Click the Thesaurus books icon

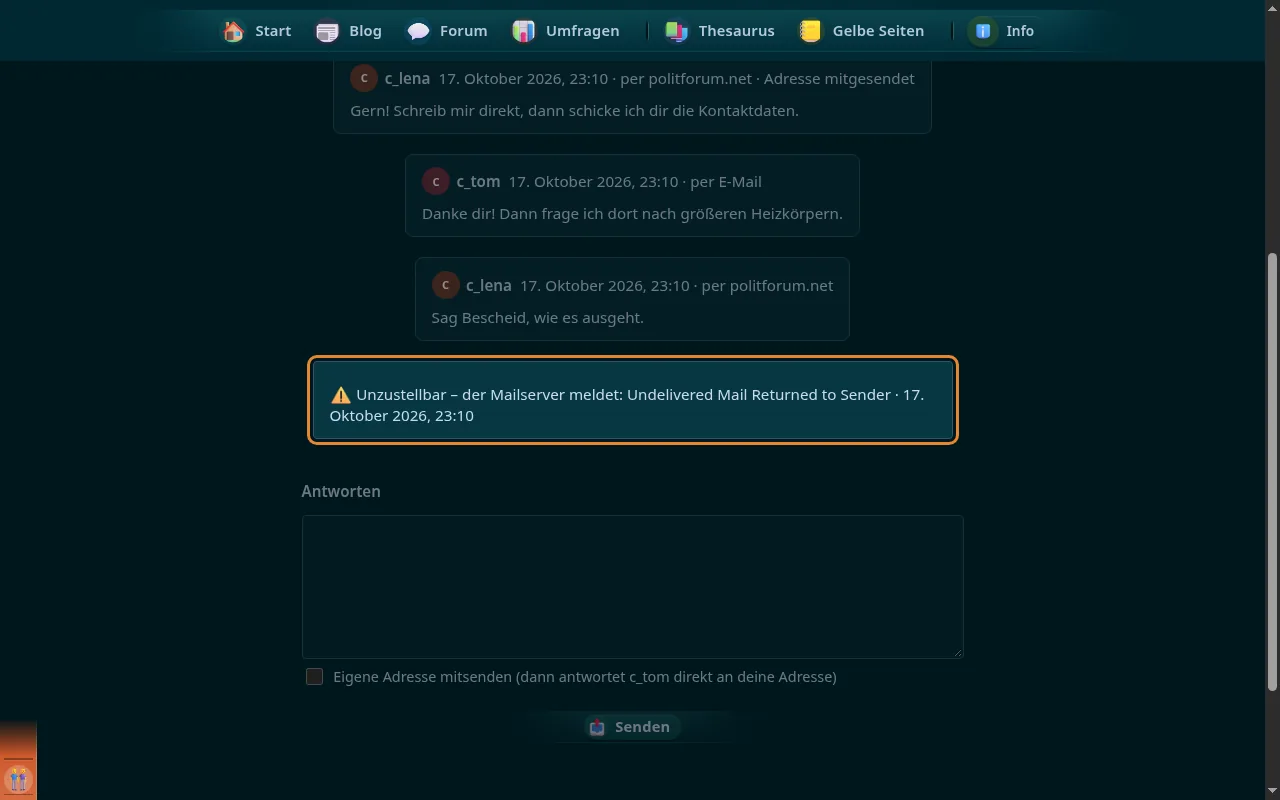point(677,31)
